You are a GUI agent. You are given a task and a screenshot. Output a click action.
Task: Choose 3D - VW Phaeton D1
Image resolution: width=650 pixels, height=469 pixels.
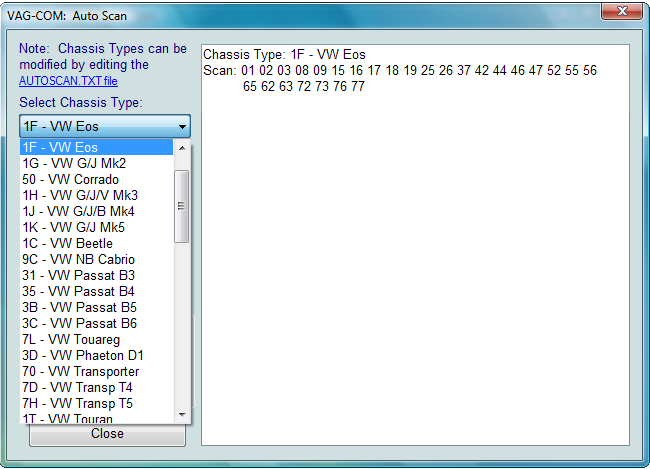click(96, 355)
